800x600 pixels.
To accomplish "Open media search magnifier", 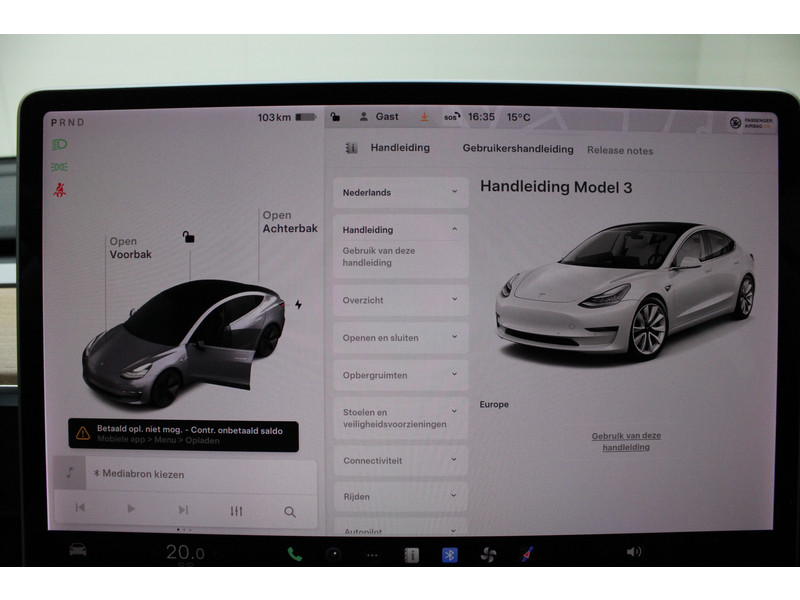I will pyautogui.click(x=290, y=512).
